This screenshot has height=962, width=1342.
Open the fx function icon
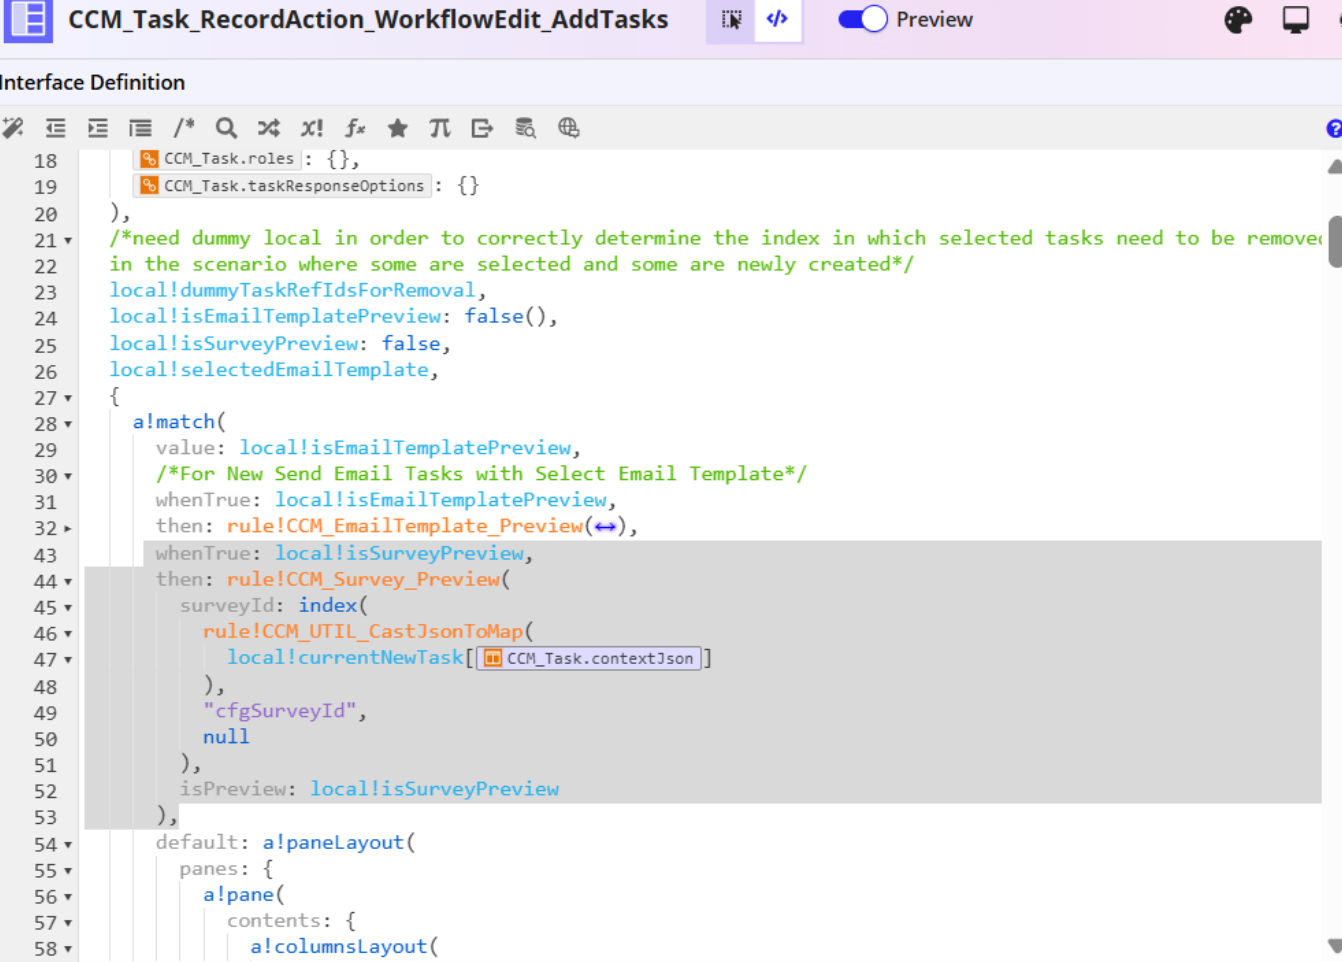point(355,128)
